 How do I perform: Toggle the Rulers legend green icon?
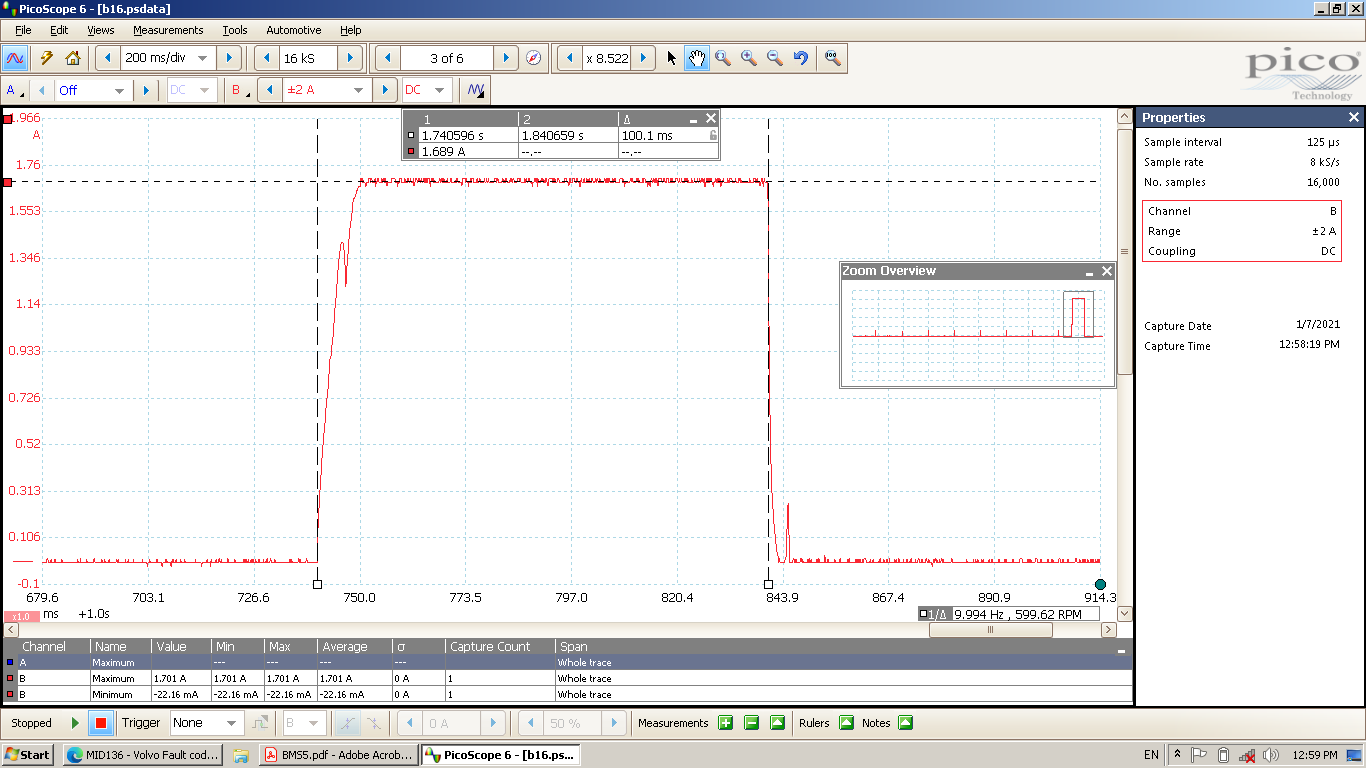pos(846,723)
